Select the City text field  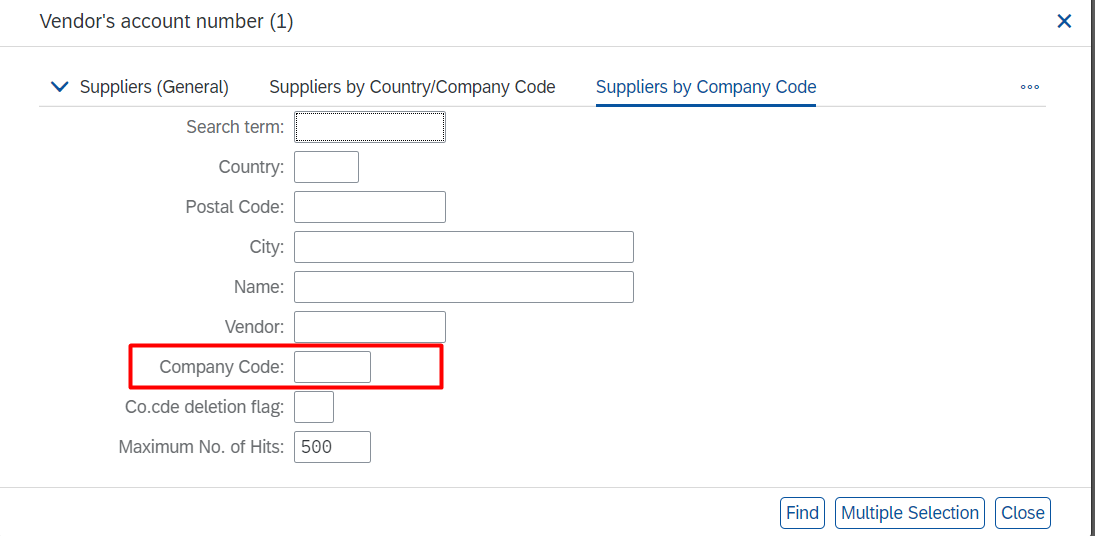[x=464, y=247]
